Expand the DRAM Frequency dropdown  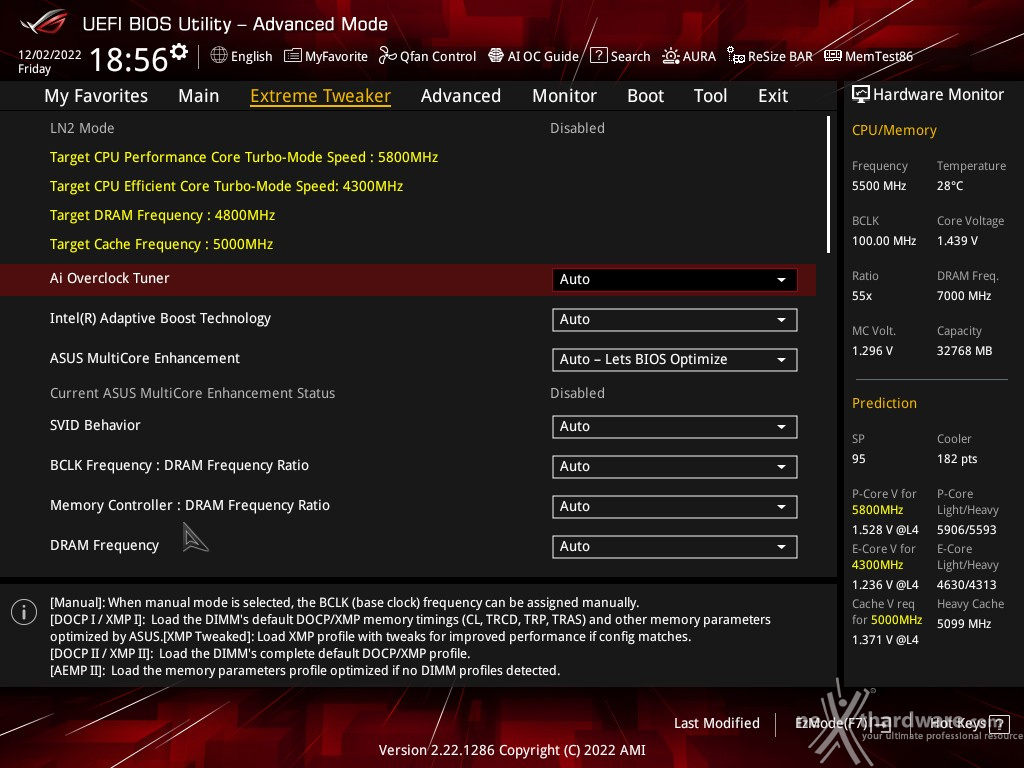click(x=675, y=546)
